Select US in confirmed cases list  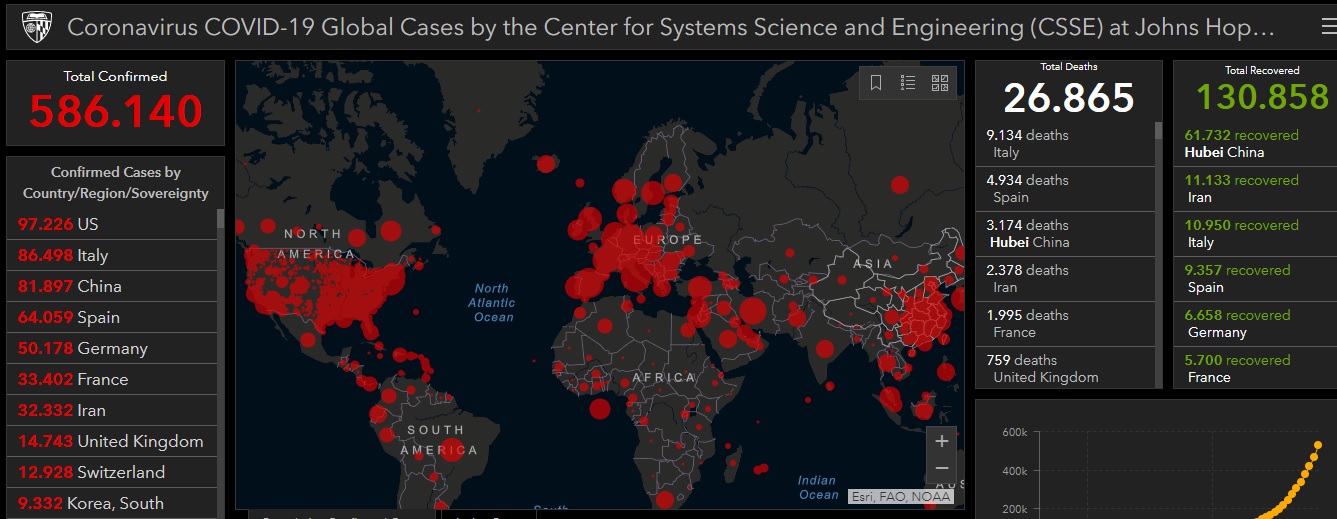pos(111,224)
